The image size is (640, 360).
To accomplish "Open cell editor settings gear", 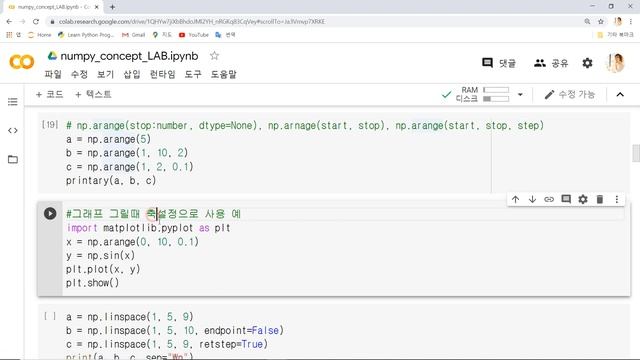I will 583,199.
